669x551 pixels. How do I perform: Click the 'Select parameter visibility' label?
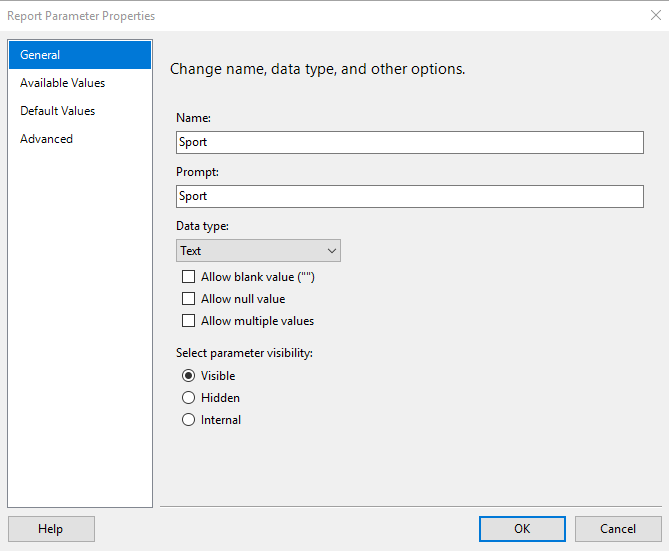(244, 353)
